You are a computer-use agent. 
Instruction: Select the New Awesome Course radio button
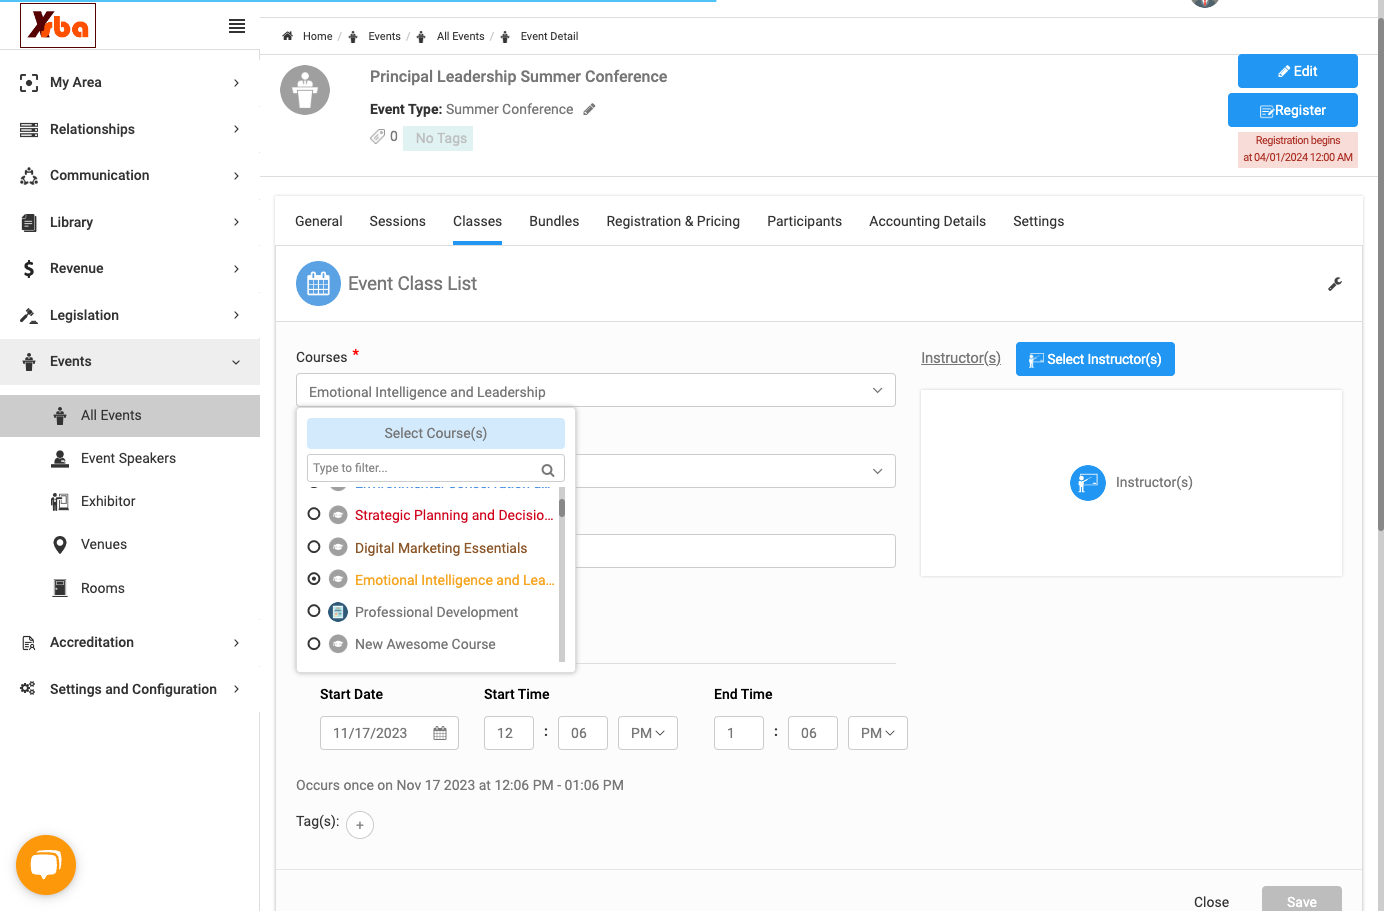[x=314, y=644]
